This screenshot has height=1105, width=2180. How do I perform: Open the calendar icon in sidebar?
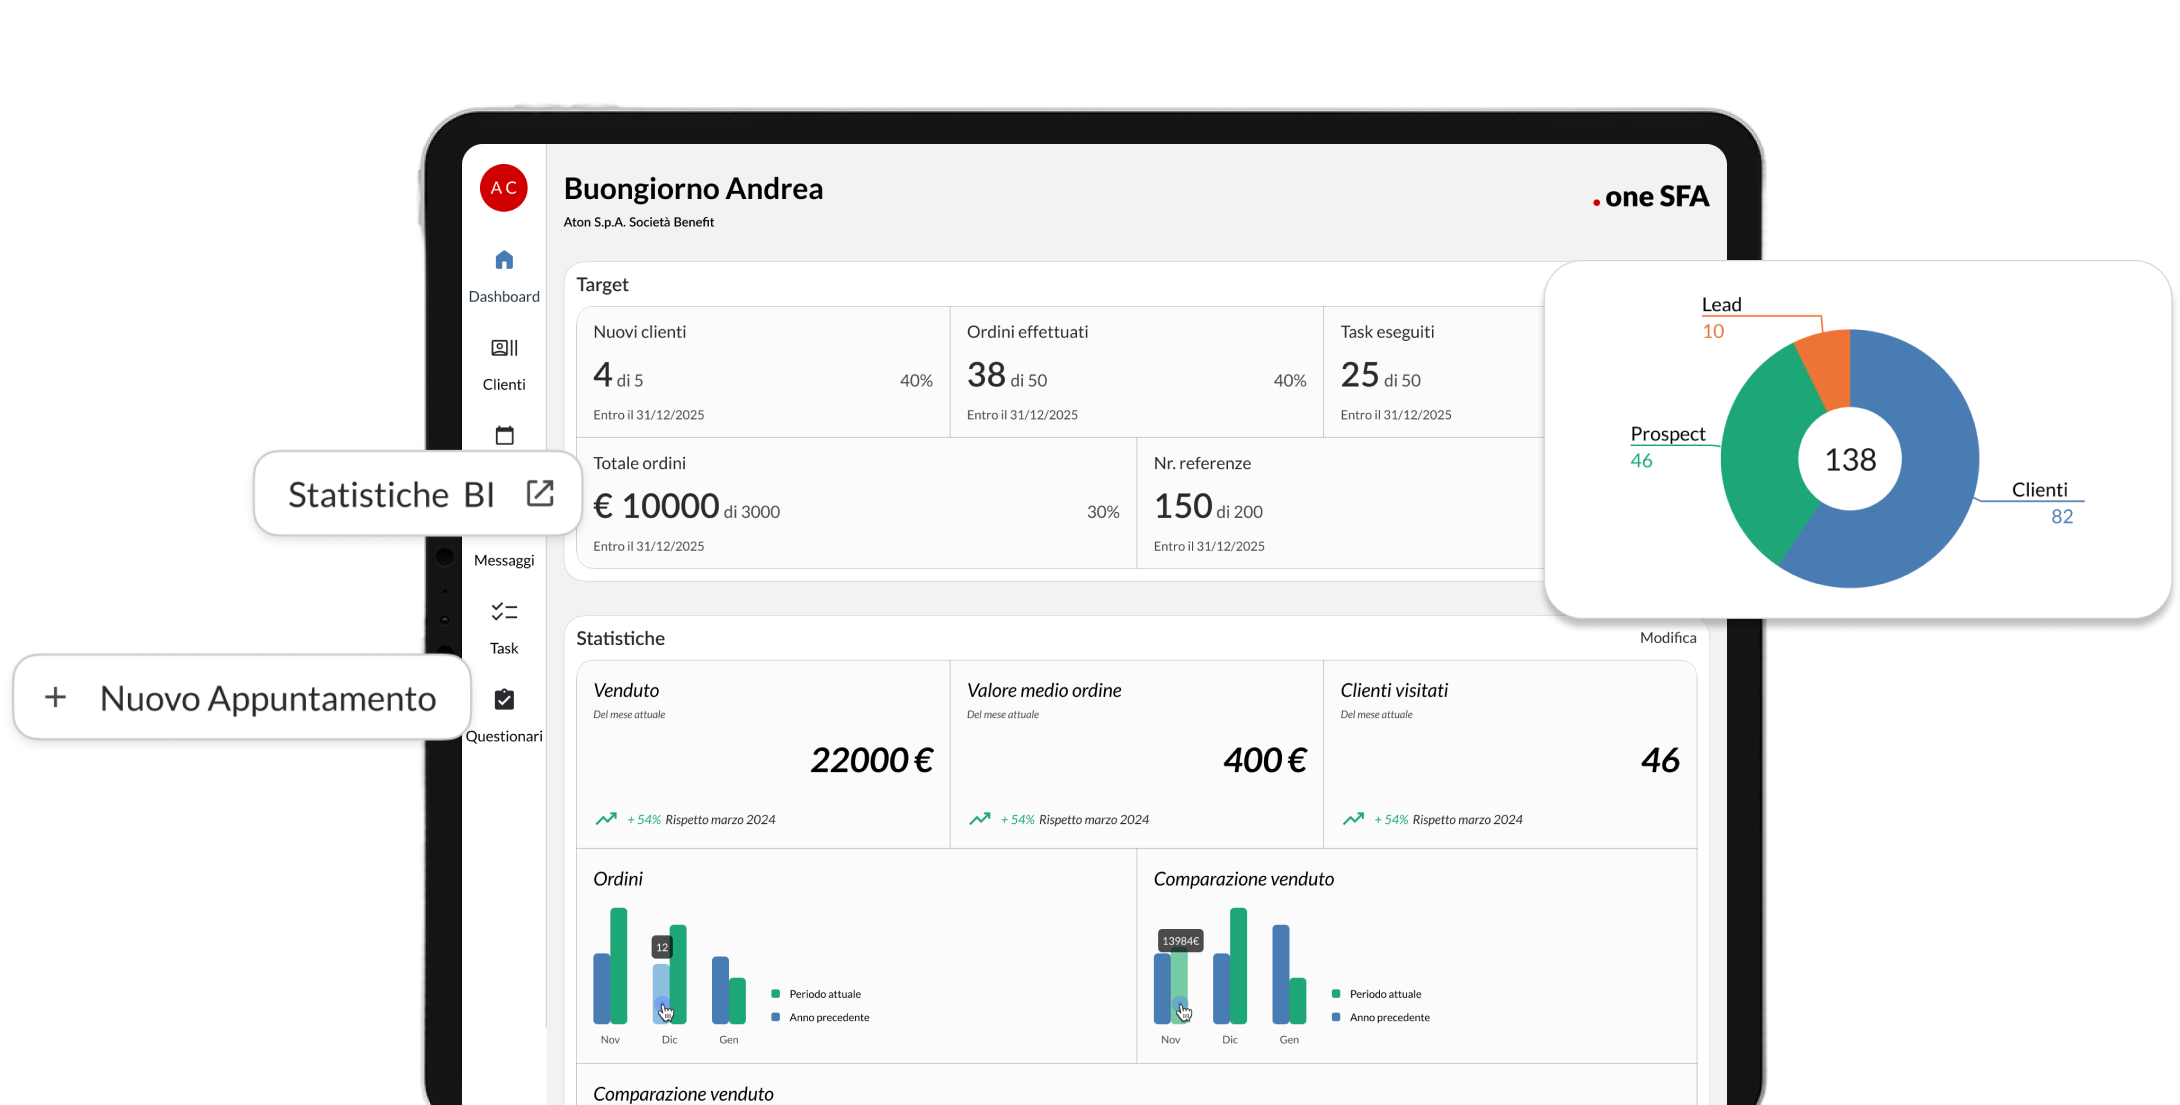(504, 435)
